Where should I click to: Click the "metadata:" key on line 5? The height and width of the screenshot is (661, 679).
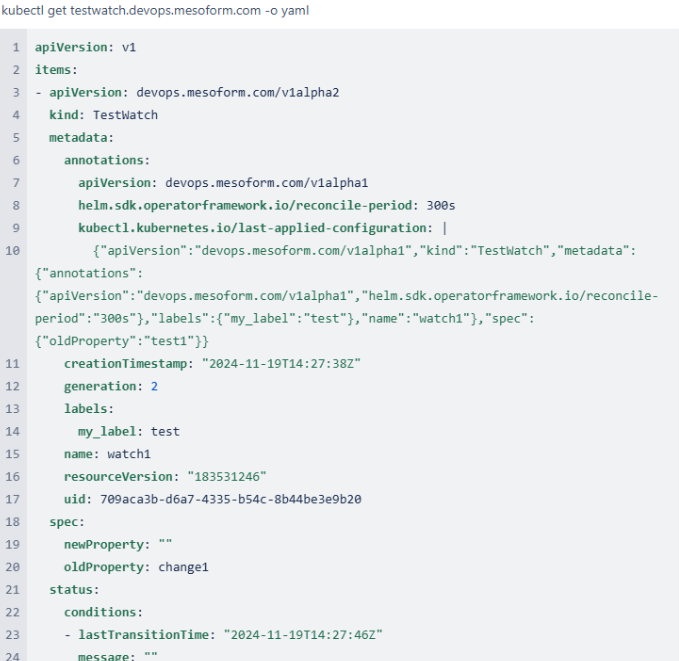click(81, 137)
